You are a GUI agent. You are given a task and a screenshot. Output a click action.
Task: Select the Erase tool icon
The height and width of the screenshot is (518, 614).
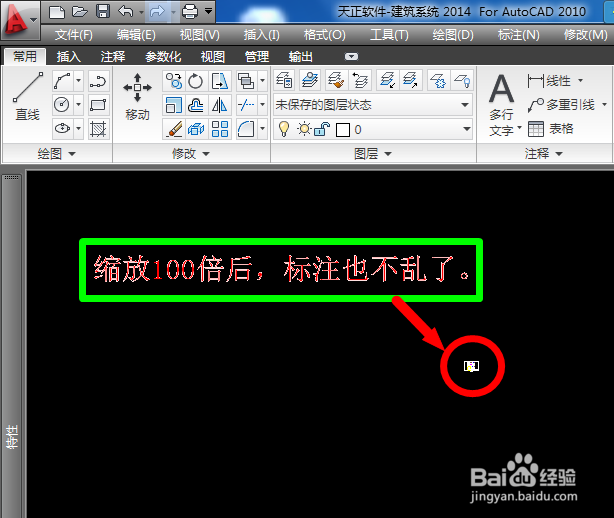[x=173, y=128]
